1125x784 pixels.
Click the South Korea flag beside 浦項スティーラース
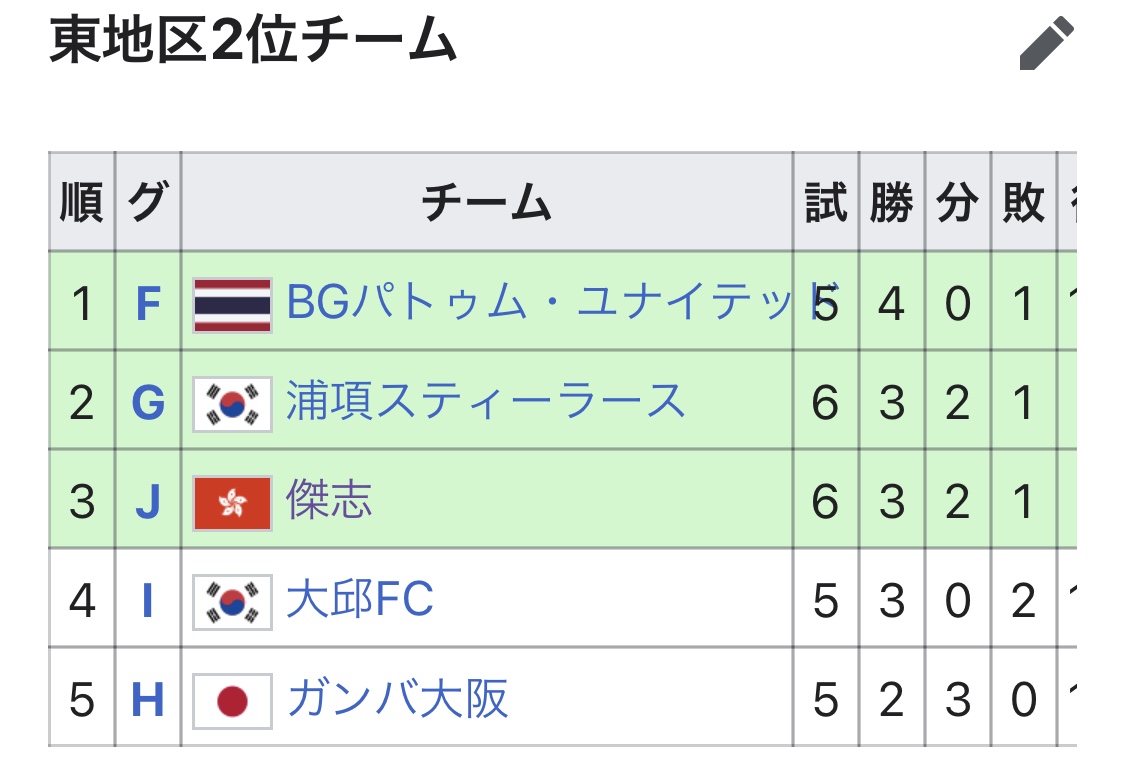(x=232, y=403)
